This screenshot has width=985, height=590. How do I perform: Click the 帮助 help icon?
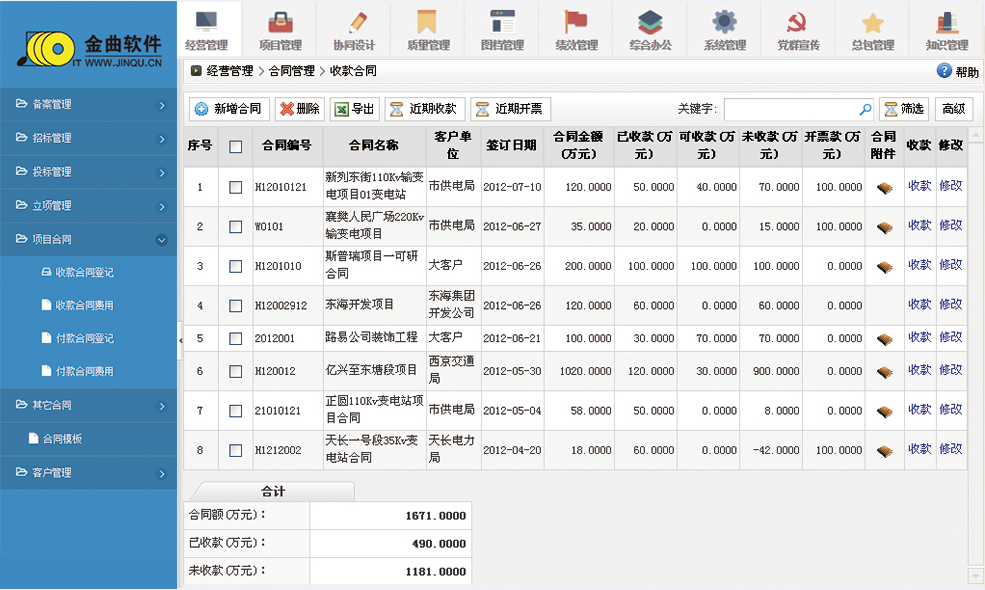[x=944, y=71]
